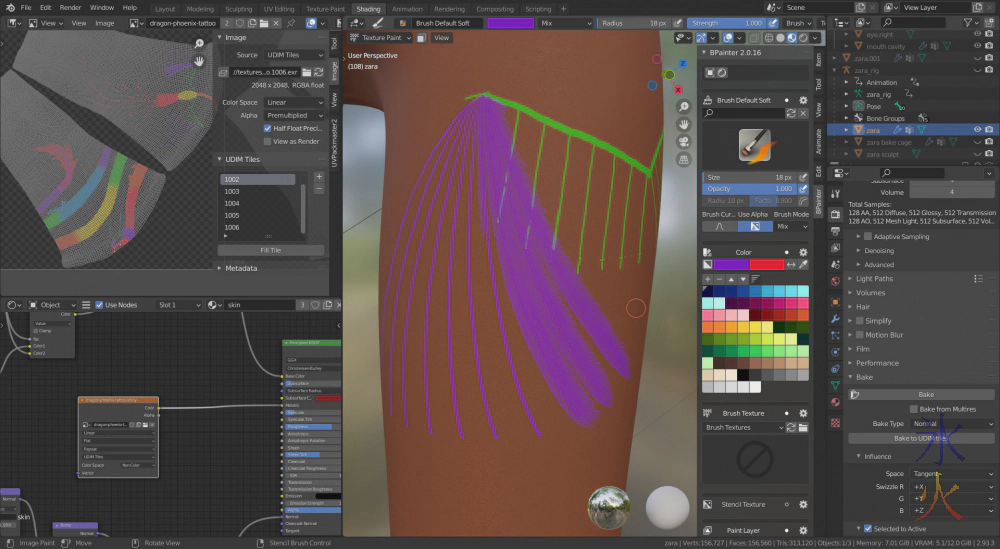
Task: Select UDIM tile 1004 in the list
Action: [258, 203]
